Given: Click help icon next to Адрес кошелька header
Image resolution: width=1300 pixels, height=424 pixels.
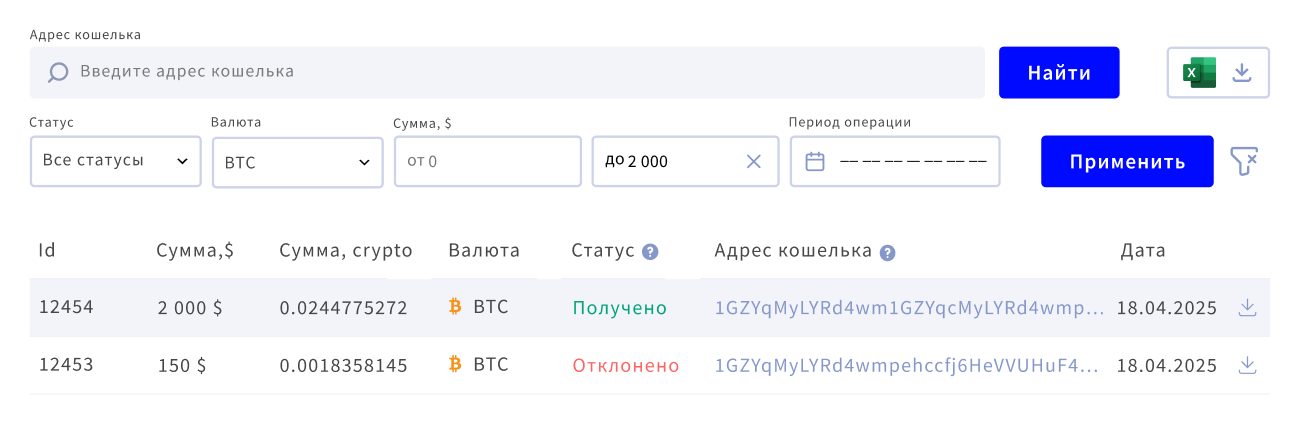Looking at the screenshot, I should (887, 252).
